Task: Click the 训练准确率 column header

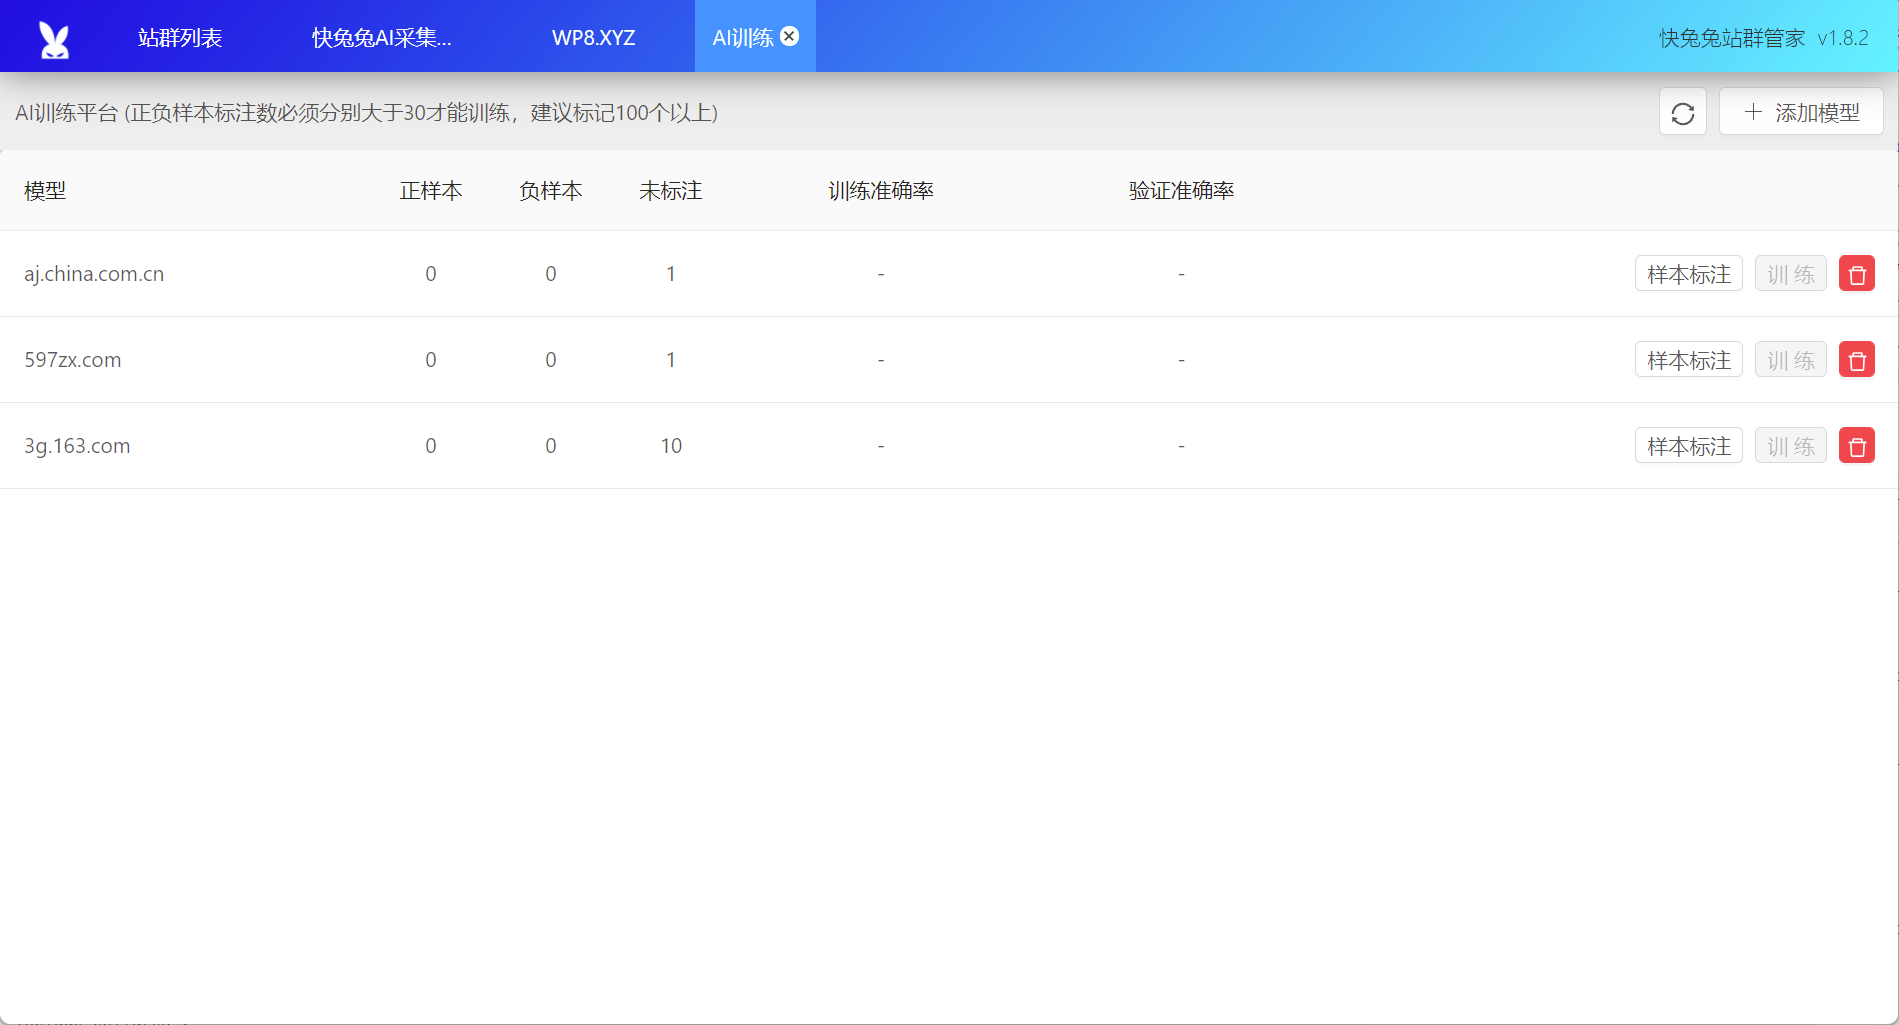Action: (x=881, y=191)
